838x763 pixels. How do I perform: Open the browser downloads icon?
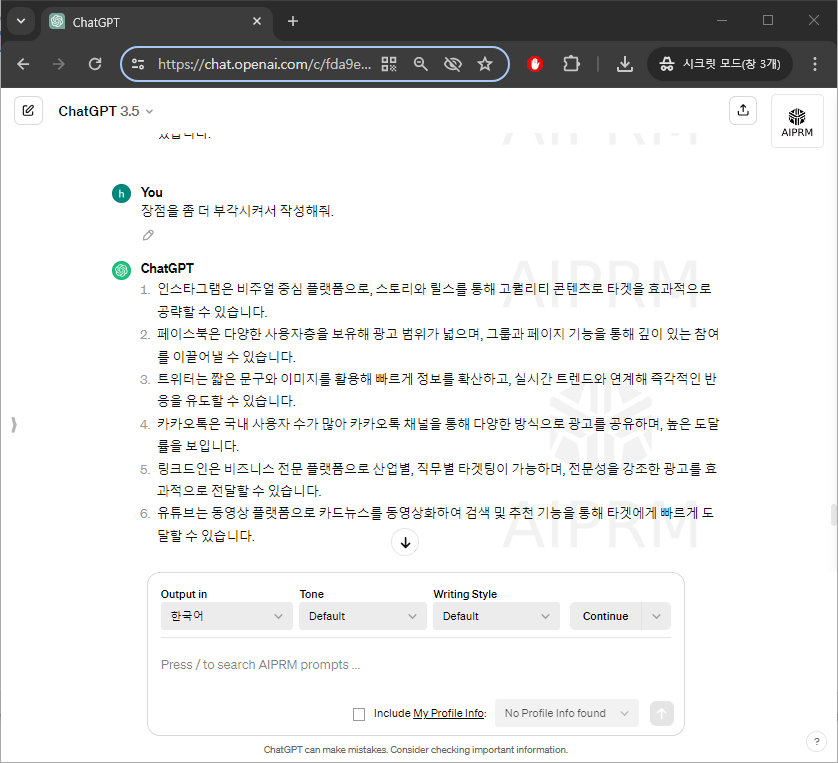[x=625, y=64]
